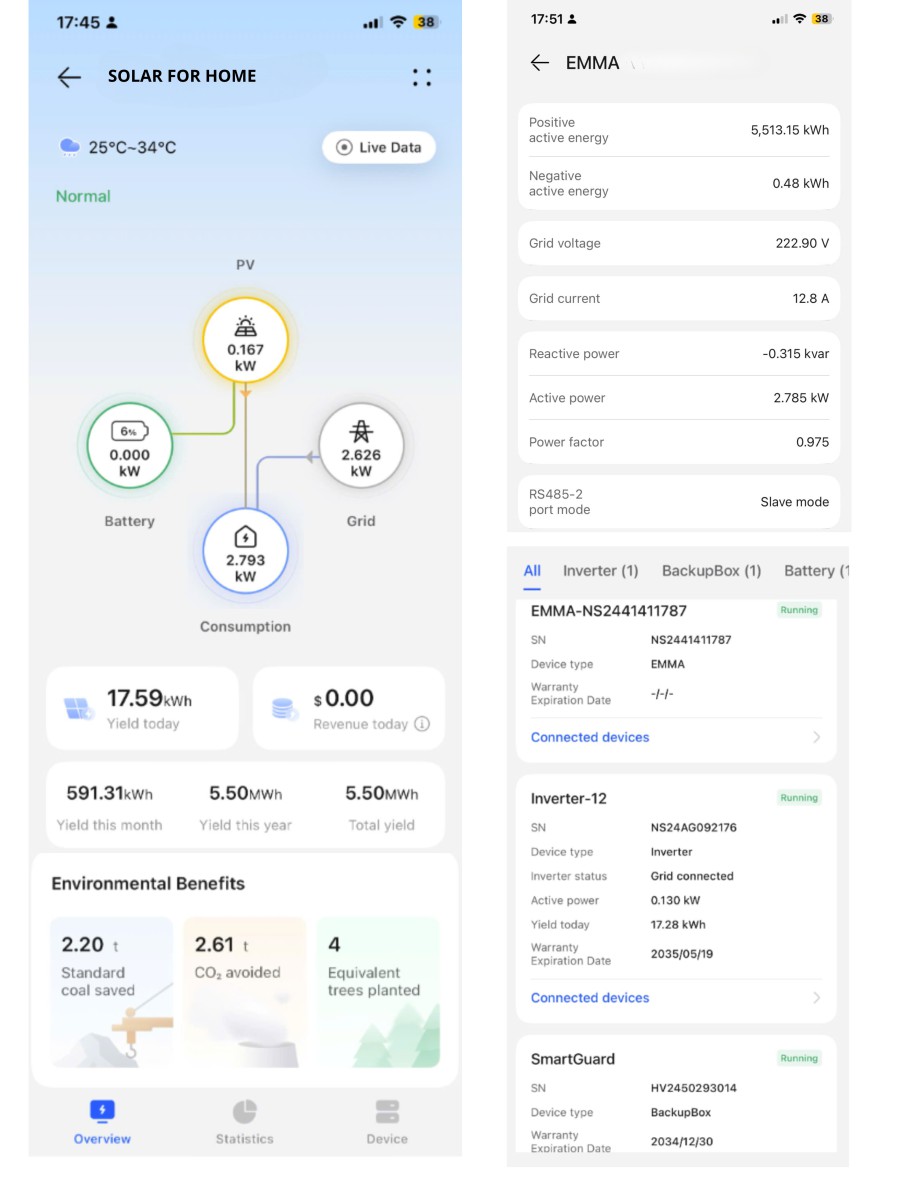Image resolution: width=924 pixels, height=1200 pixels.
Task: Toggle the Live Data button
Action: [379, 147]
